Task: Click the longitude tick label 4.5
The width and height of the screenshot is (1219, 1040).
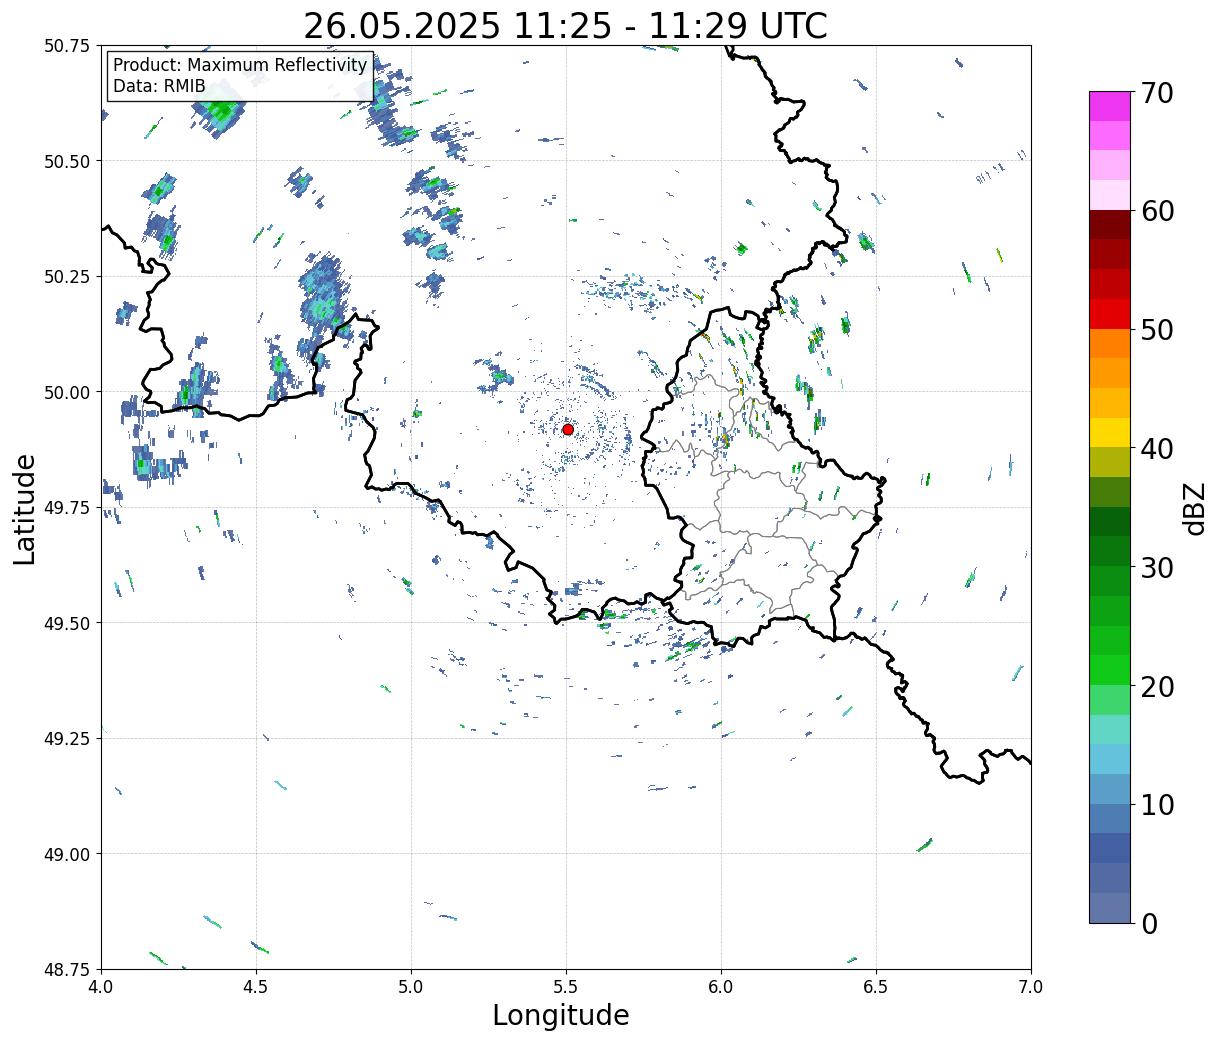Action: pos(256,987)
